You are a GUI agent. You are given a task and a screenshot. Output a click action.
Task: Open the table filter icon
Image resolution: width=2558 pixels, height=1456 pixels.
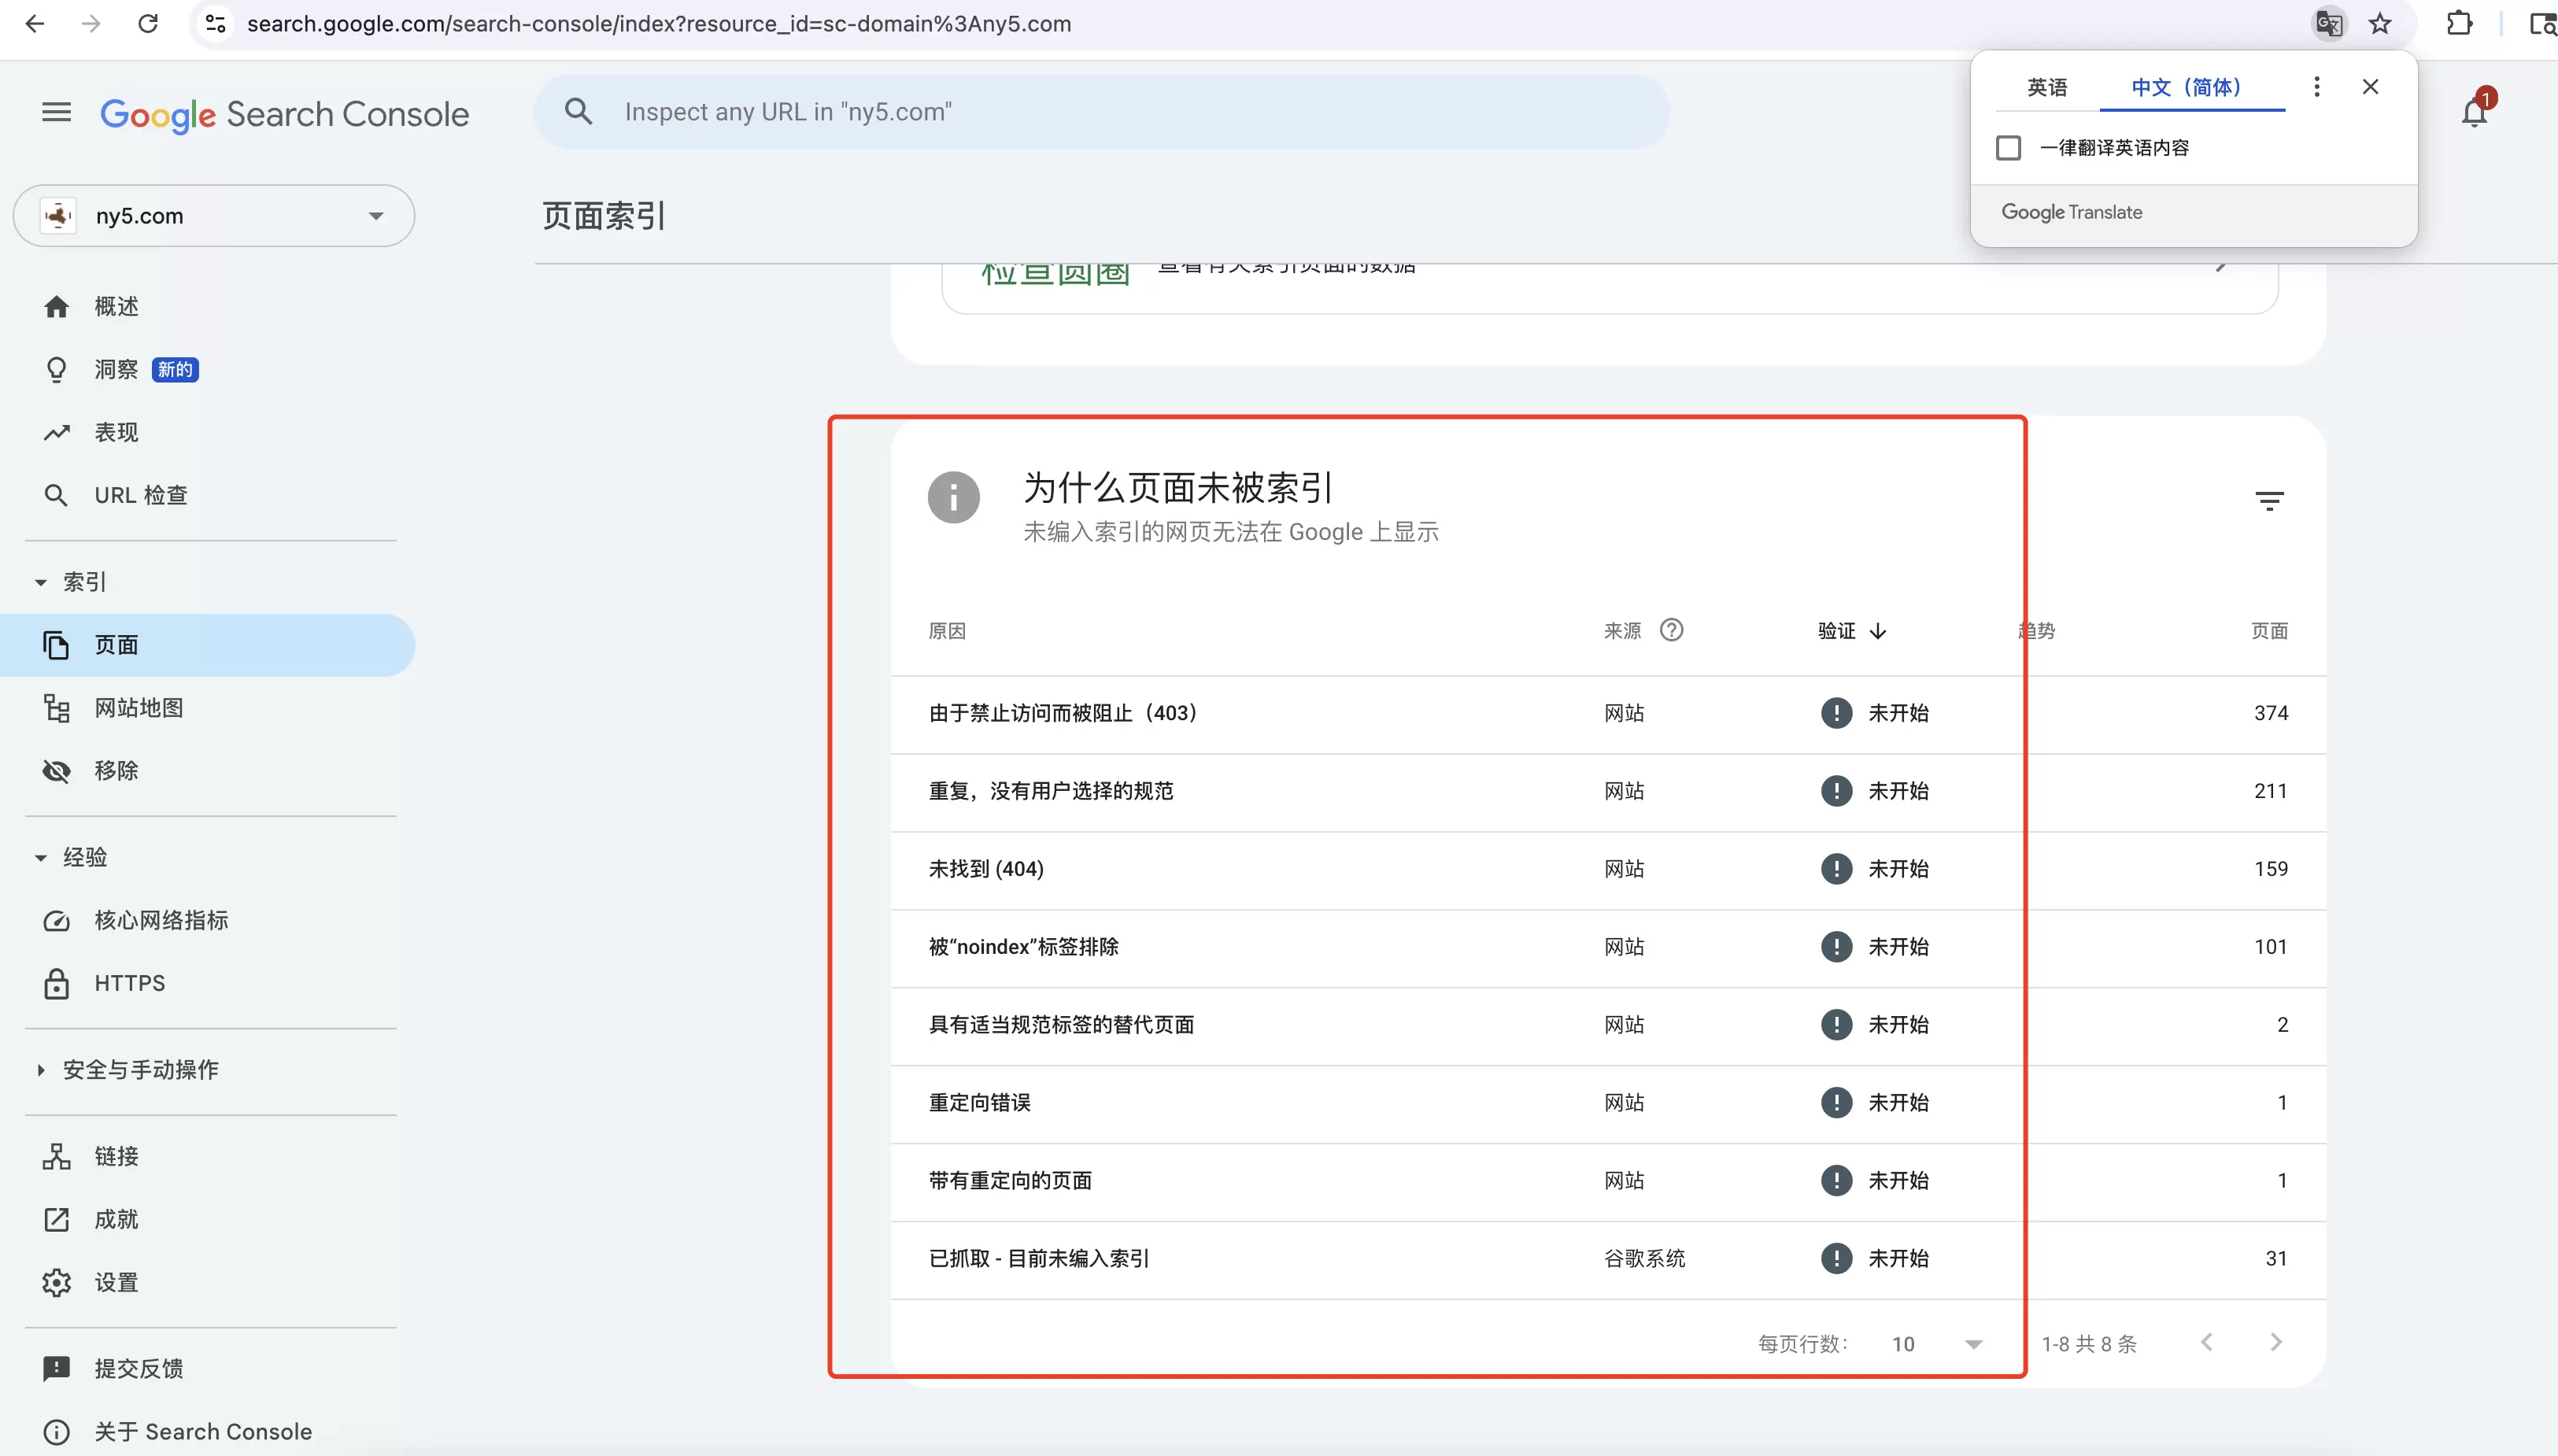(x=2269, y=500)
